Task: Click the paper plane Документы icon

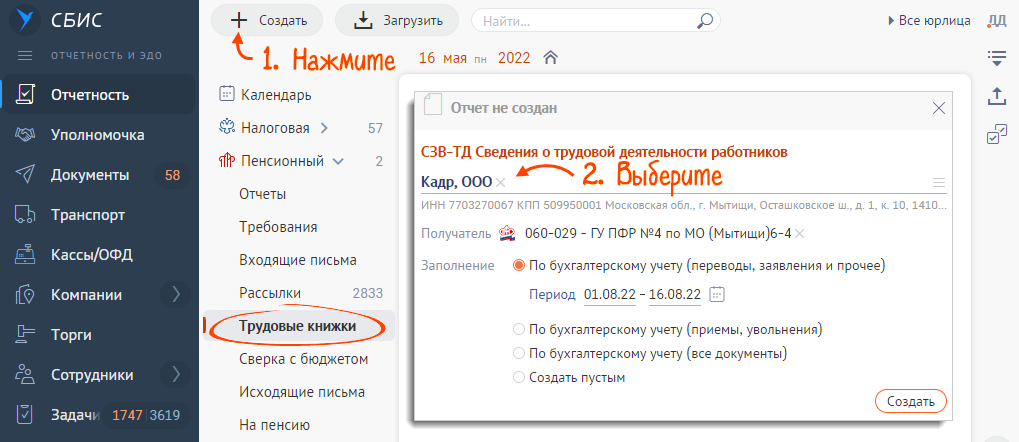Action: pyautogui.click(x=25, y=175)
